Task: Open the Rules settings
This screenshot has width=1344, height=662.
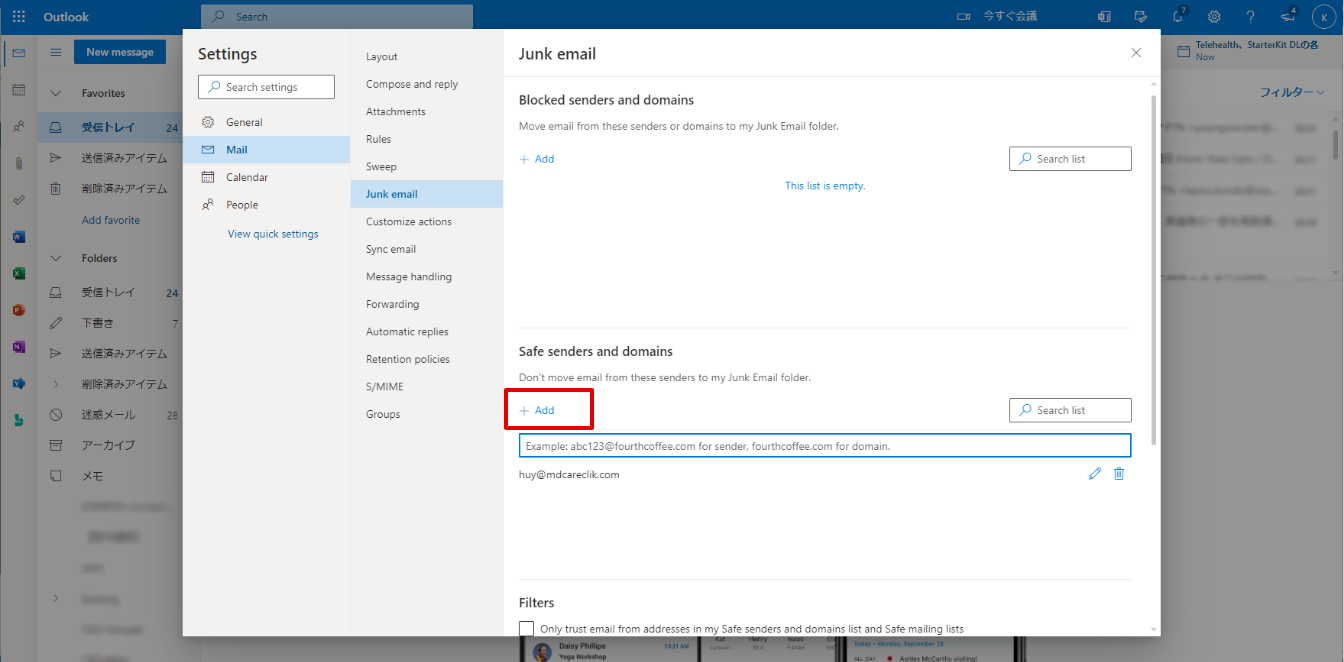Action: (427, 139)
